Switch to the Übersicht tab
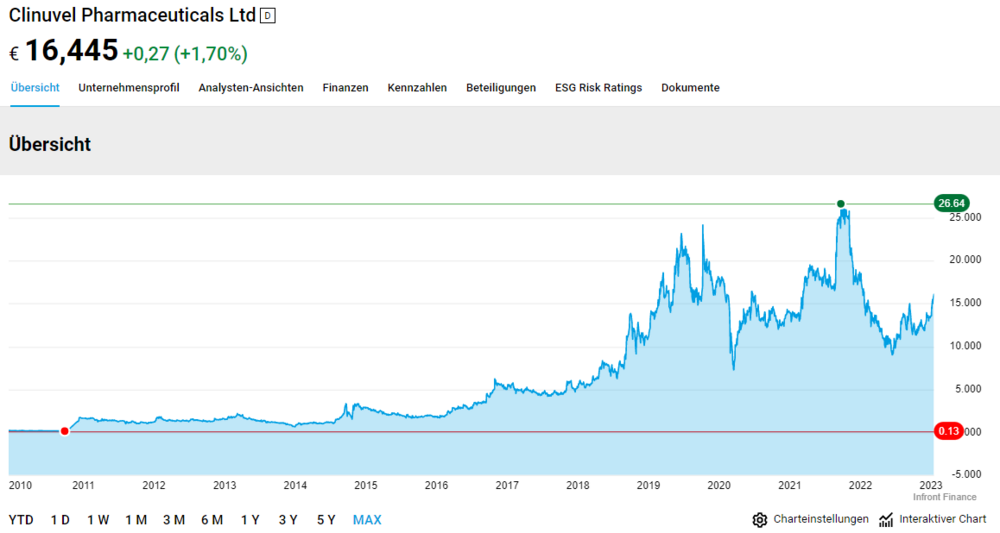 35,88
